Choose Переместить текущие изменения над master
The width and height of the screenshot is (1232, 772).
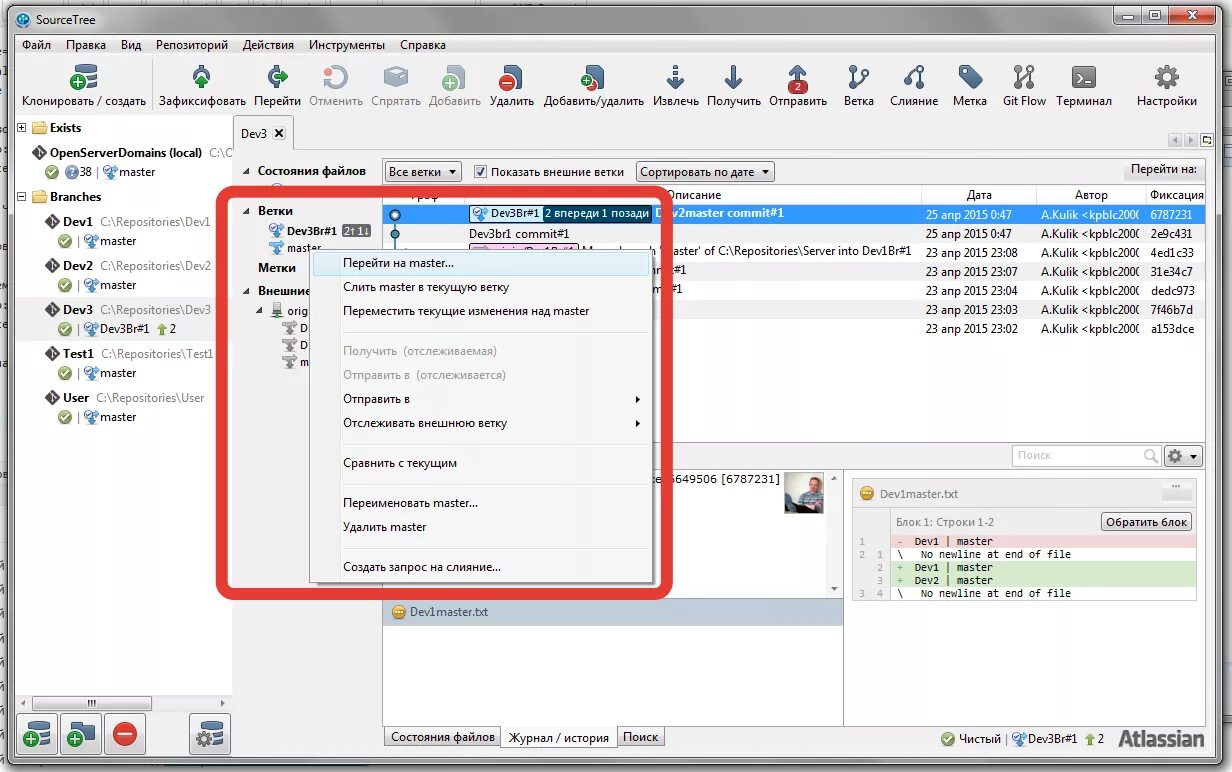point(480,311)
